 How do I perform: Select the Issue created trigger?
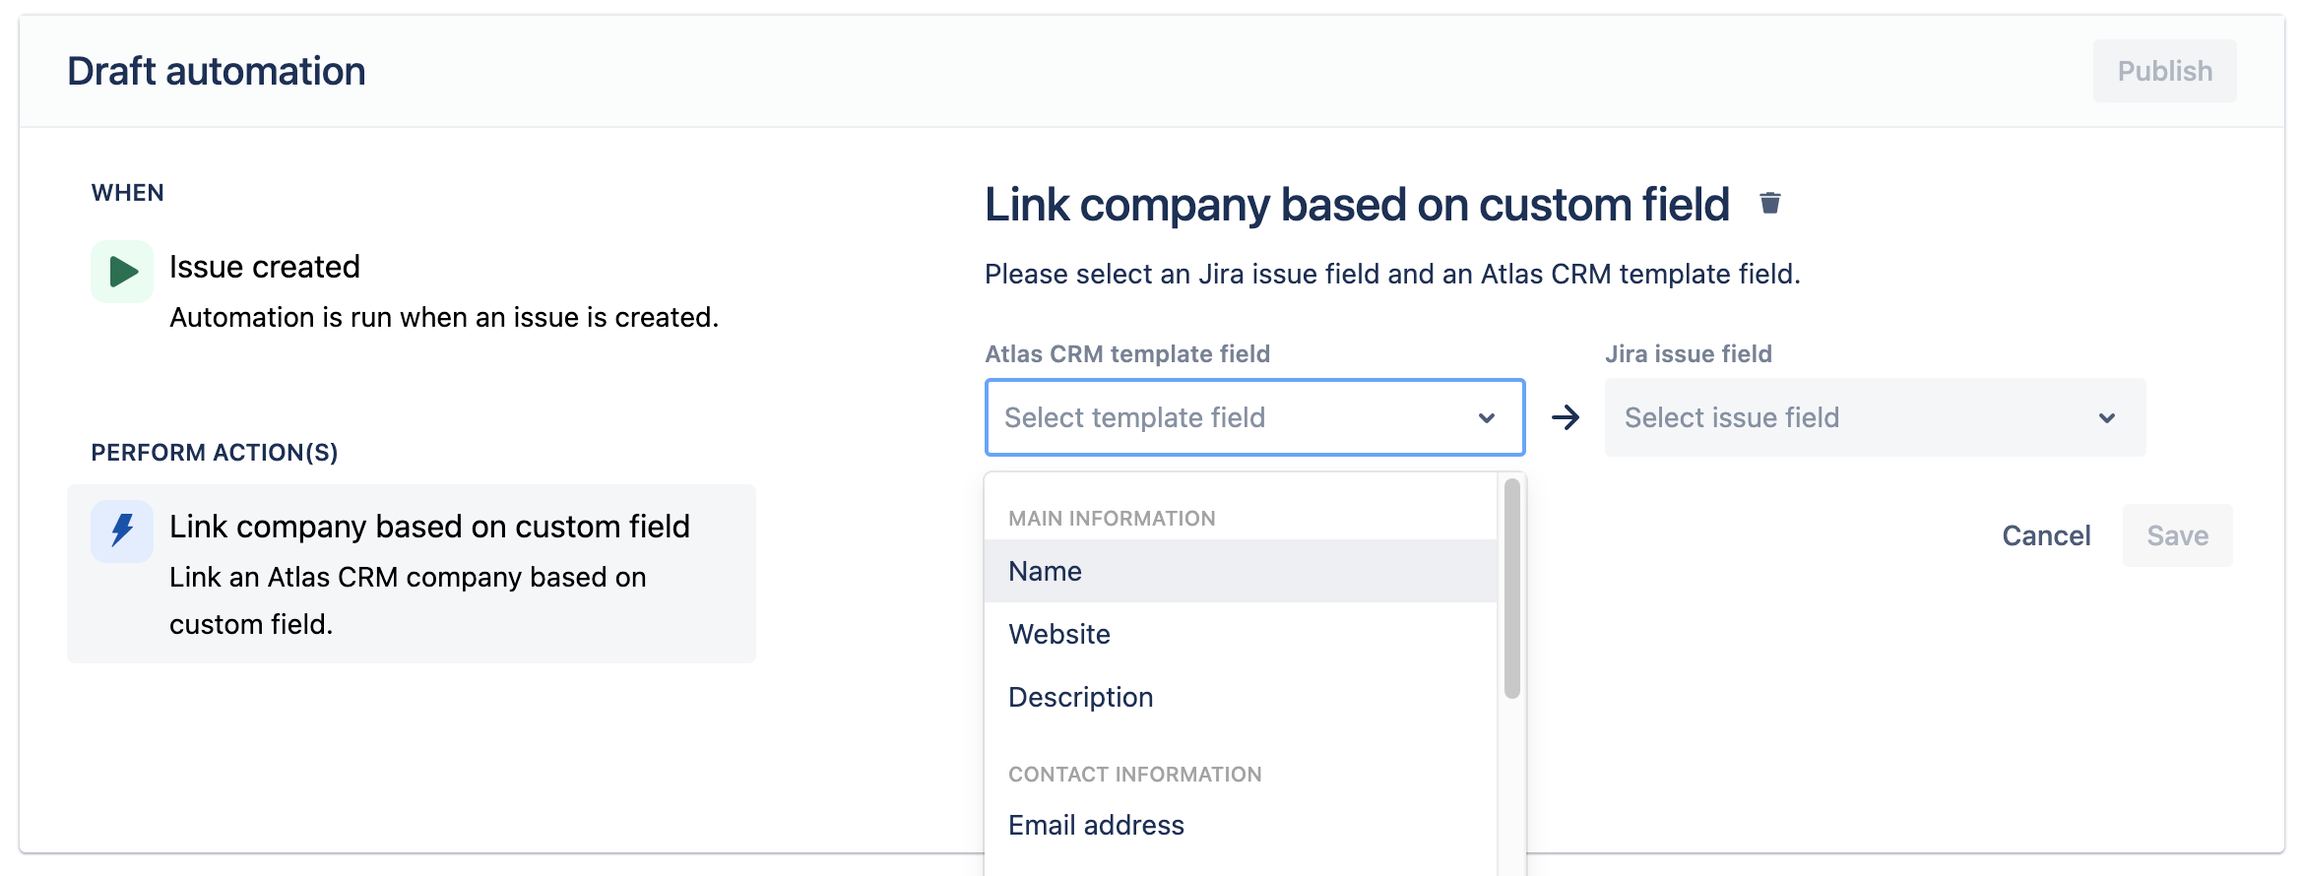click(x=264, y=267)
